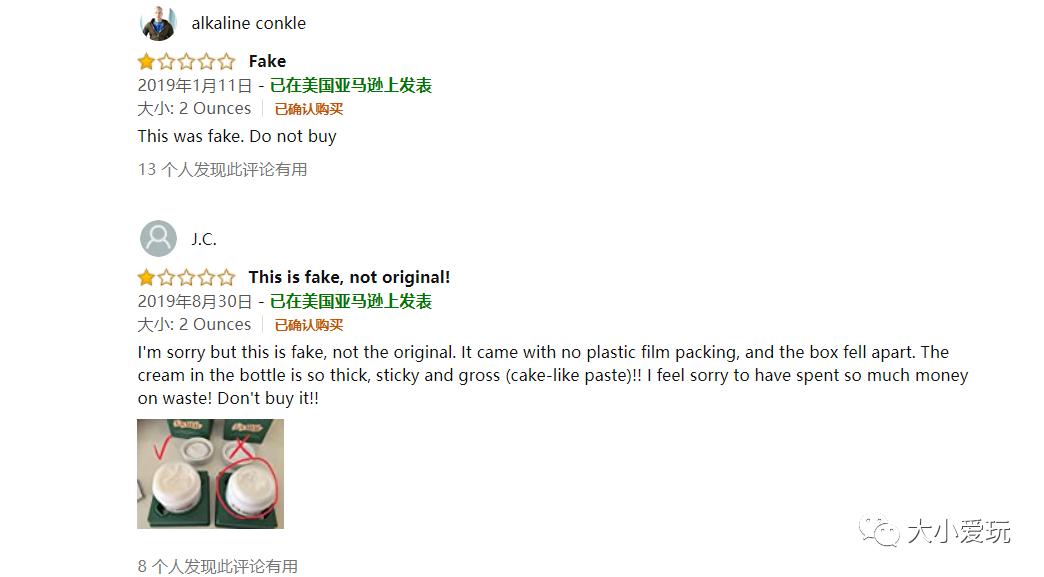Click the gray J.C. default avatar
This screenshot has height=577, width=1044.
158,239
